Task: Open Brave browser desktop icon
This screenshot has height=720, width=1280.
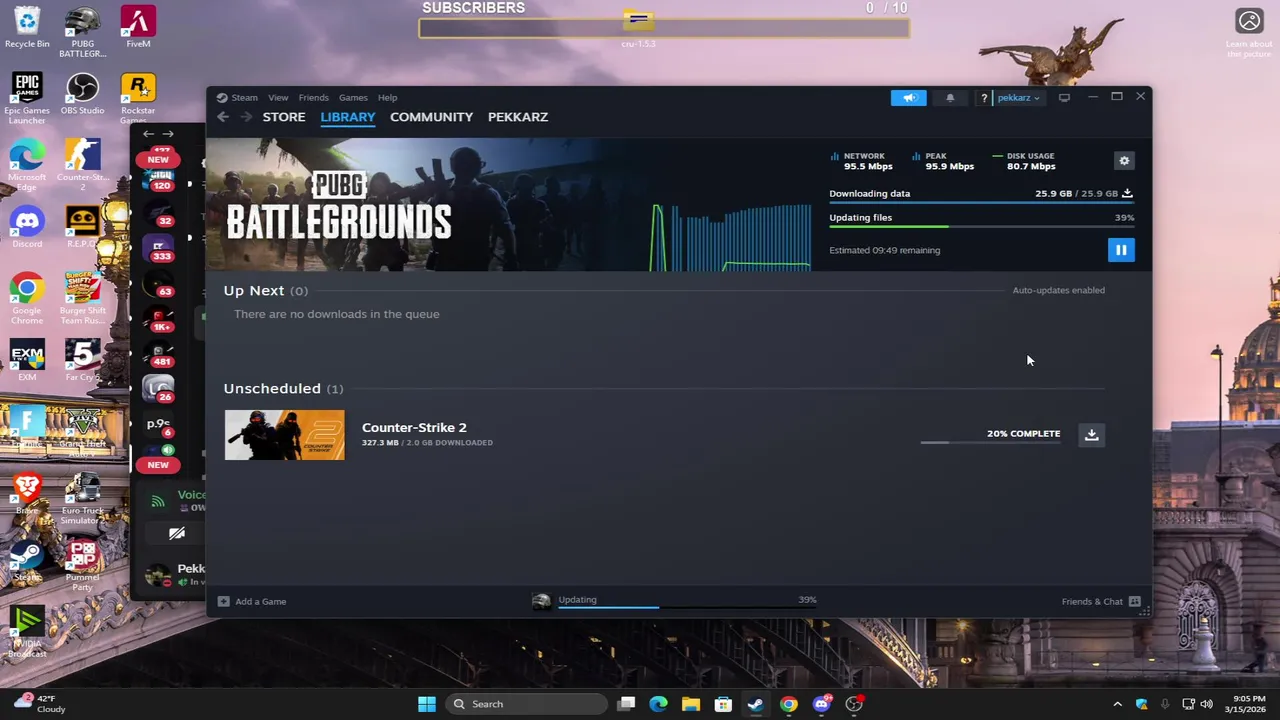Action: point(27,494)
